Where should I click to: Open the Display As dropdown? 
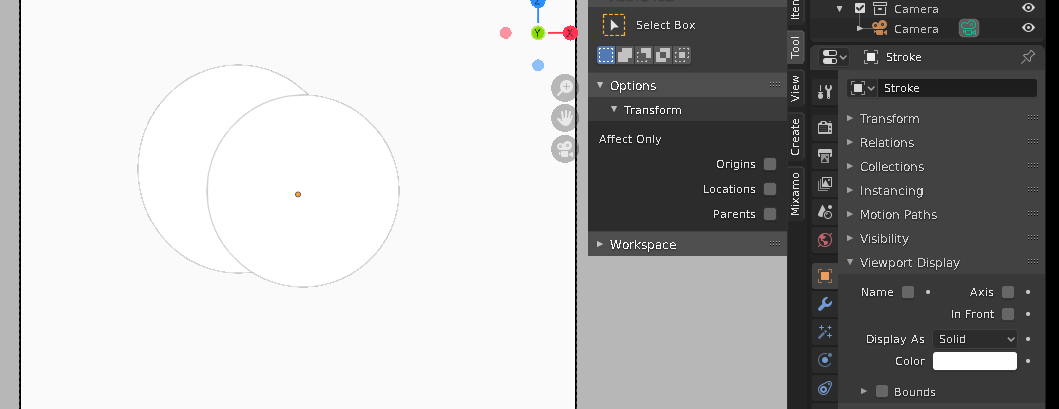pyautogui.click(x=974, y=339)
